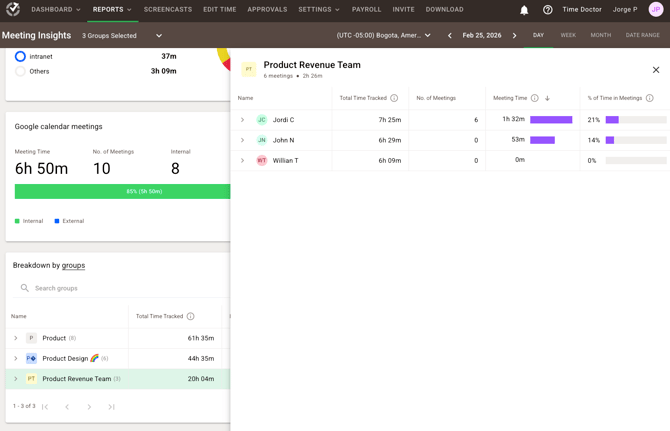The image size is (670, 431).
Task: Select the intranet radio button
Action: tap(20, 56)
